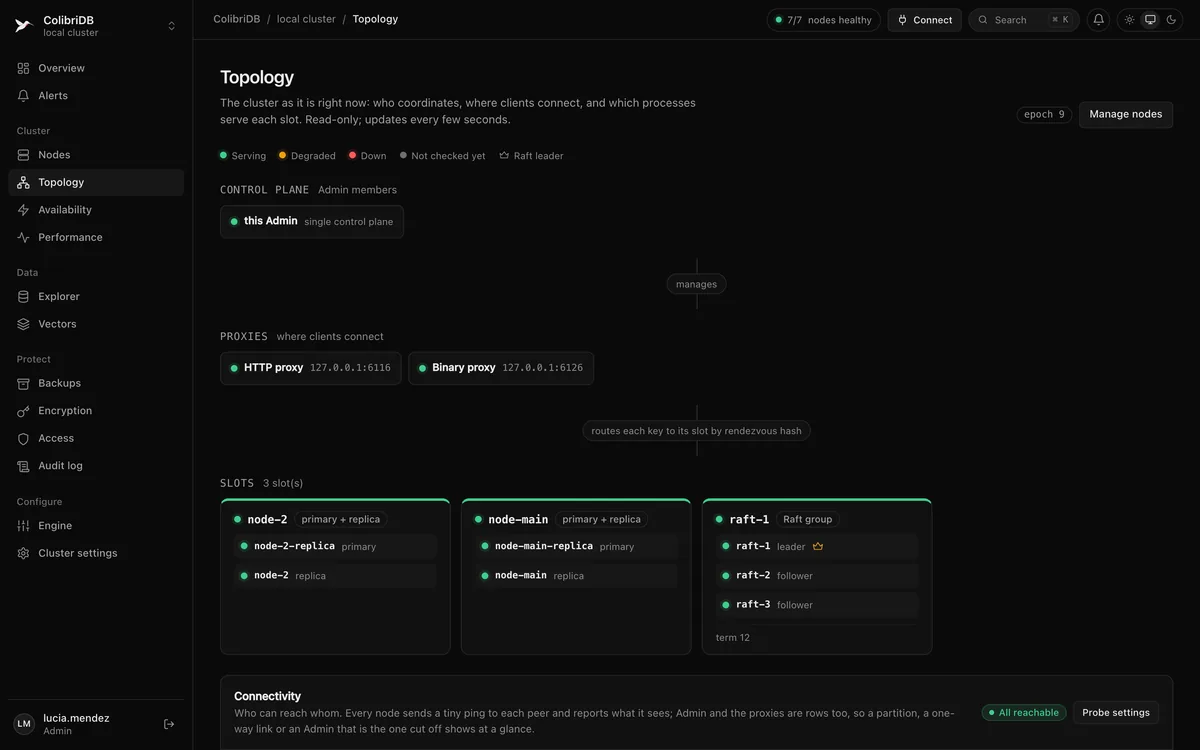Open the Availability page
The image size is (1200, 750).
[96, 210]
